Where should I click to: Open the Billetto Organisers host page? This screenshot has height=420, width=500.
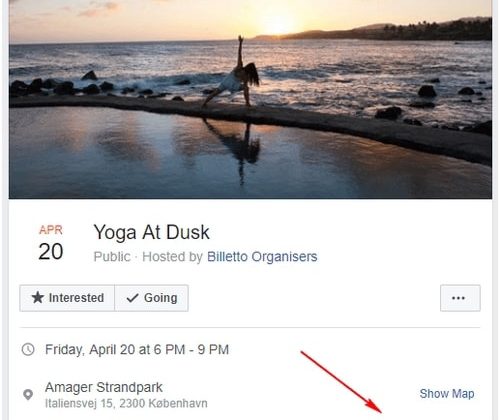coord(262,257)
